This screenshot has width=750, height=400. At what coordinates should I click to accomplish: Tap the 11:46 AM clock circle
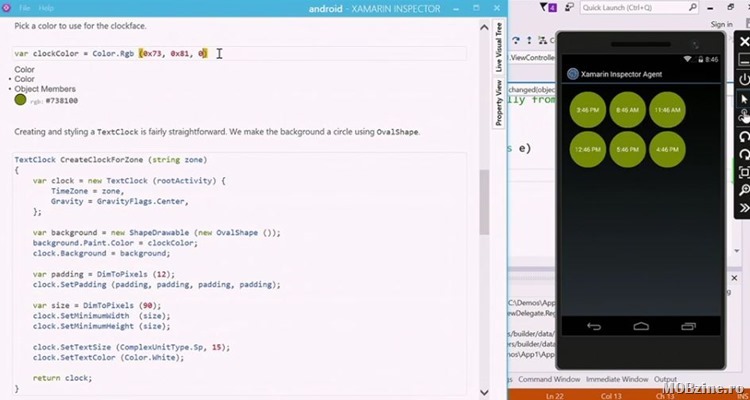click(667, 110)
